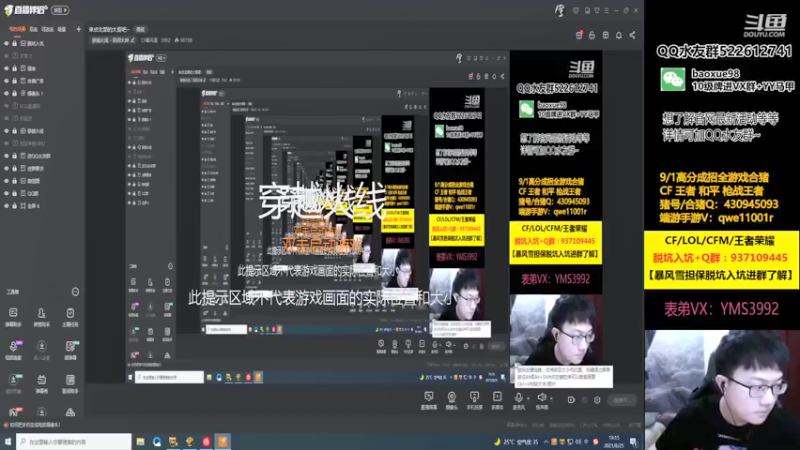Select the QQ群 source row
Viewport: 800px width, 450px height.
(42, 193)
